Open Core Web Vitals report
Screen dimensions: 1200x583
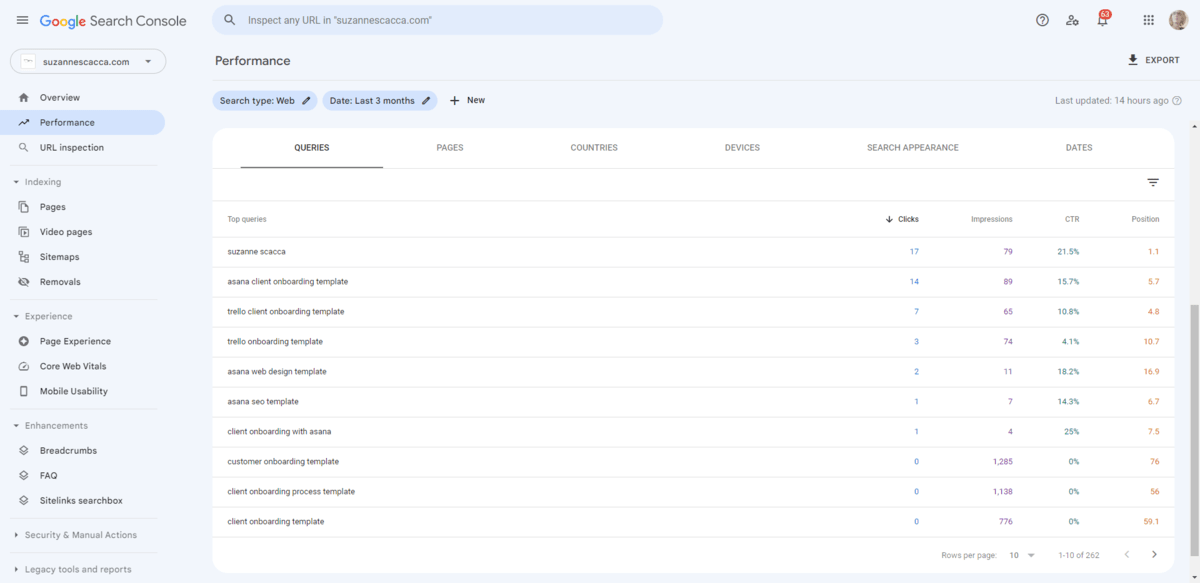(73, 365)
